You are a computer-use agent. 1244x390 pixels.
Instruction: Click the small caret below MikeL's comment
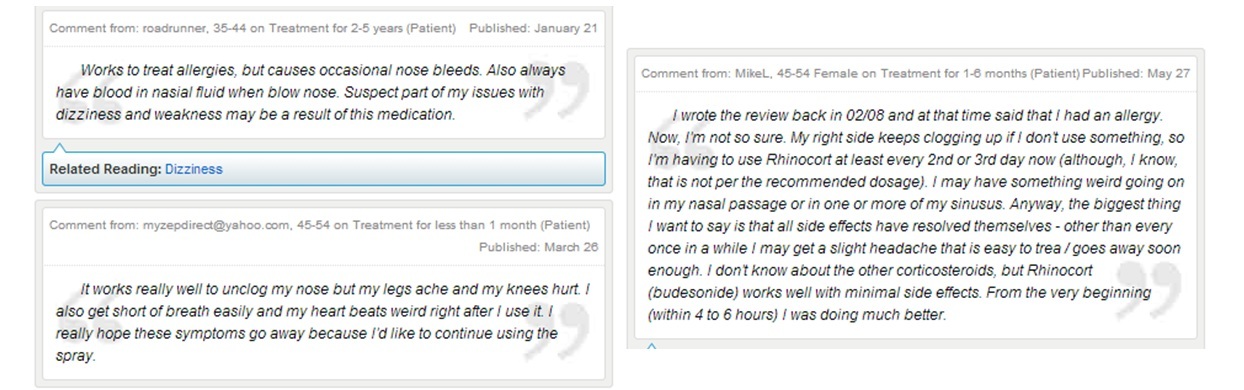point(652,346)
